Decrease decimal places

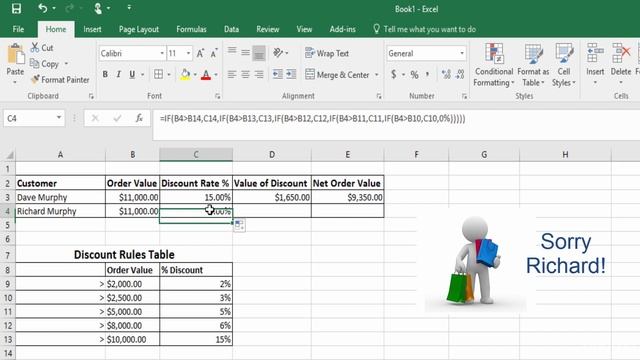tap(460, 74)
